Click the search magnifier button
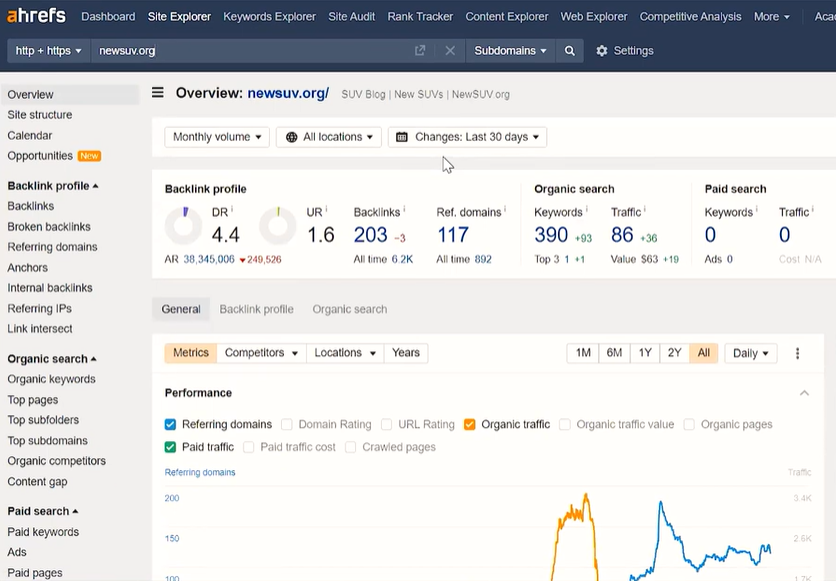The width and height of the screenshot is (836, 581). tap(570, 51)
